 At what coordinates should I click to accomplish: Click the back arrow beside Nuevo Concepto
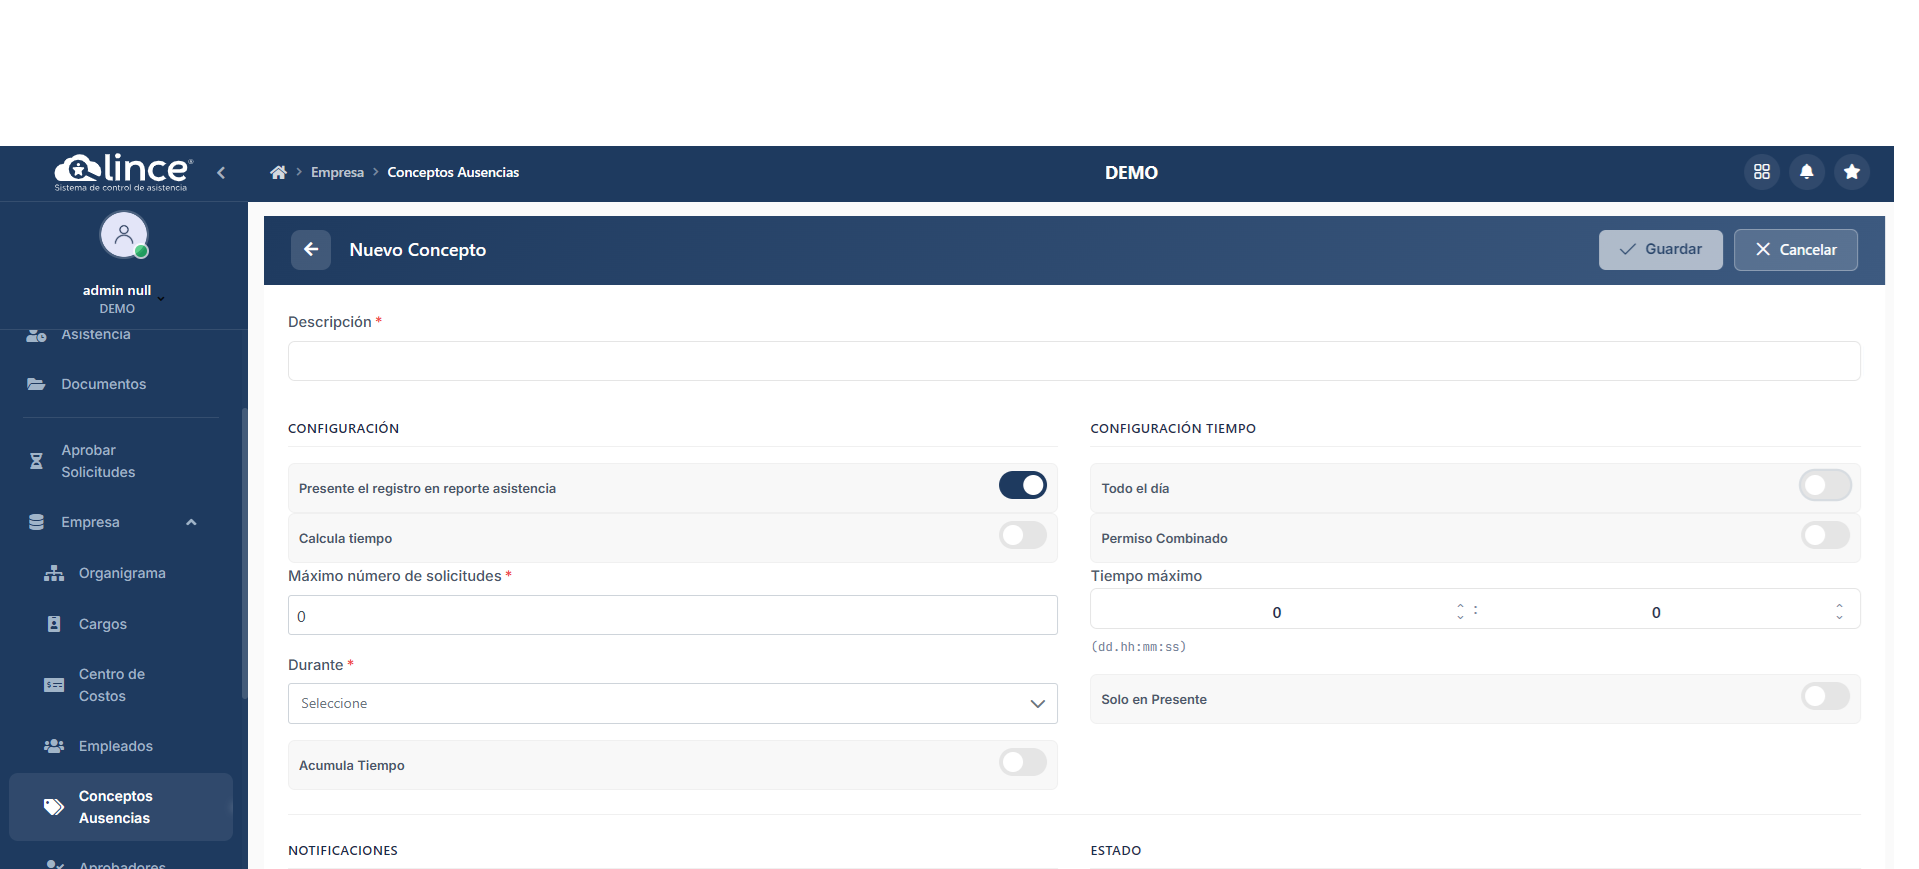coord(311,250)
